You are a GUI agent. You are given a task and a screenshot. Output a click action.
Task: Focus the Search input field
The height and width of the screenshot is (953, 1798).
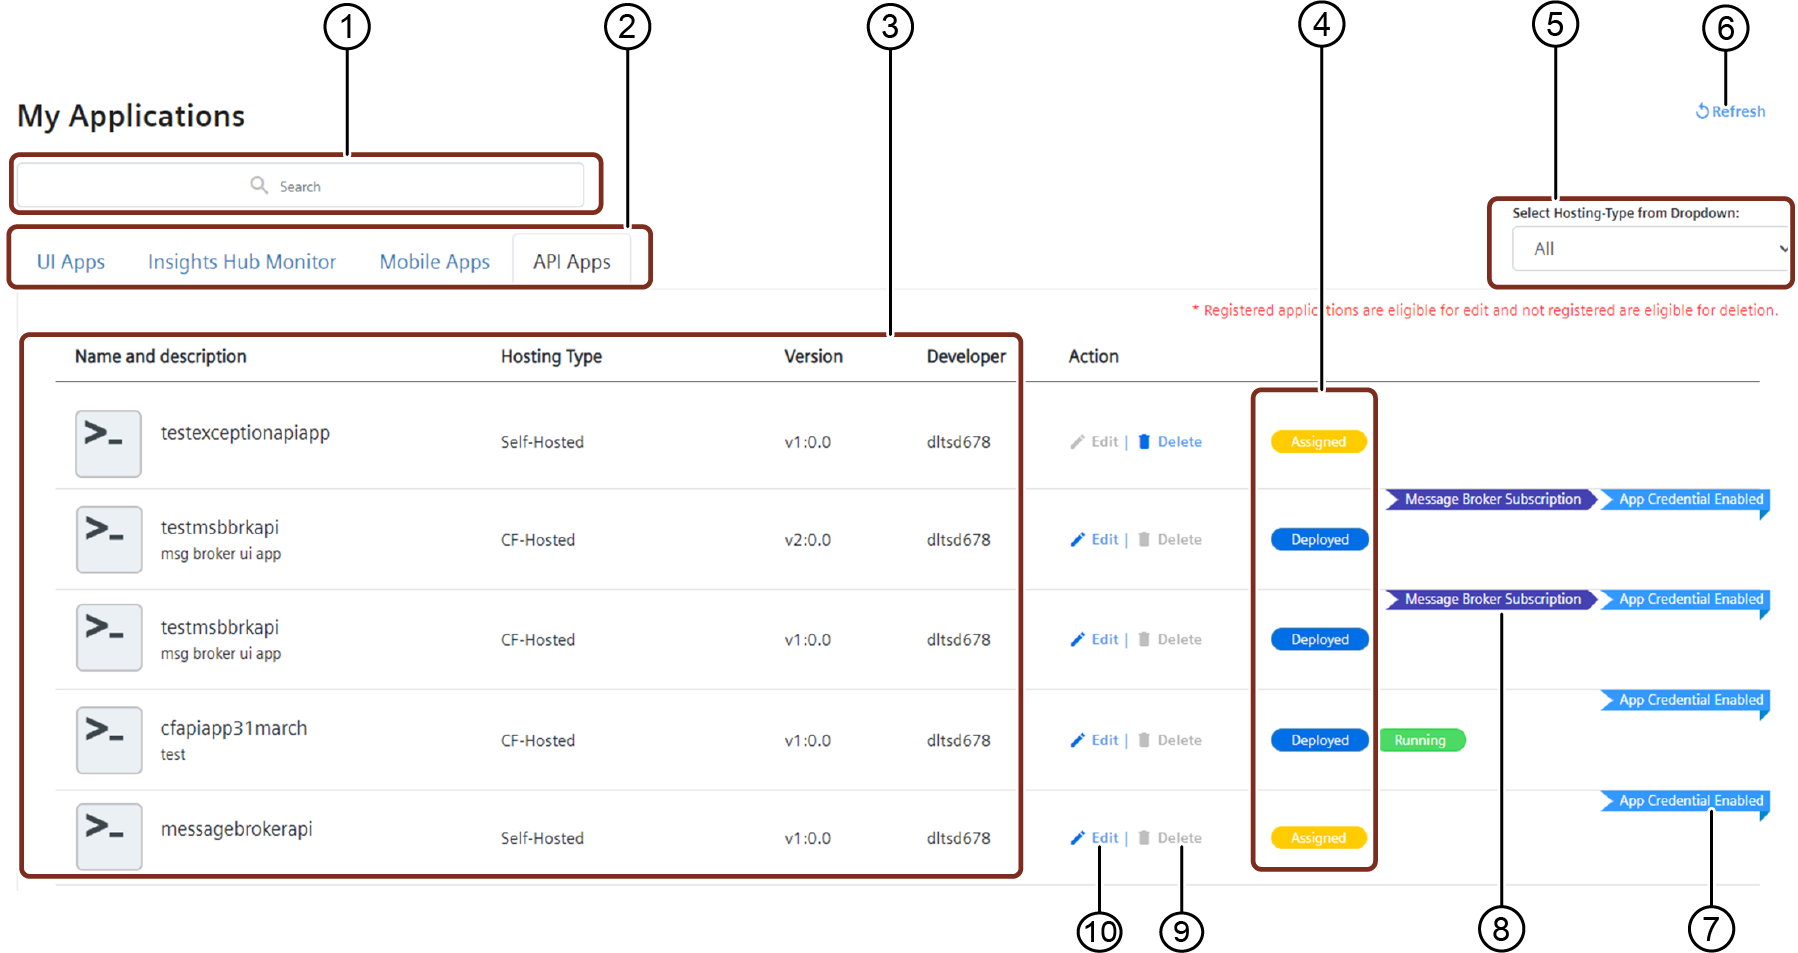300,185
